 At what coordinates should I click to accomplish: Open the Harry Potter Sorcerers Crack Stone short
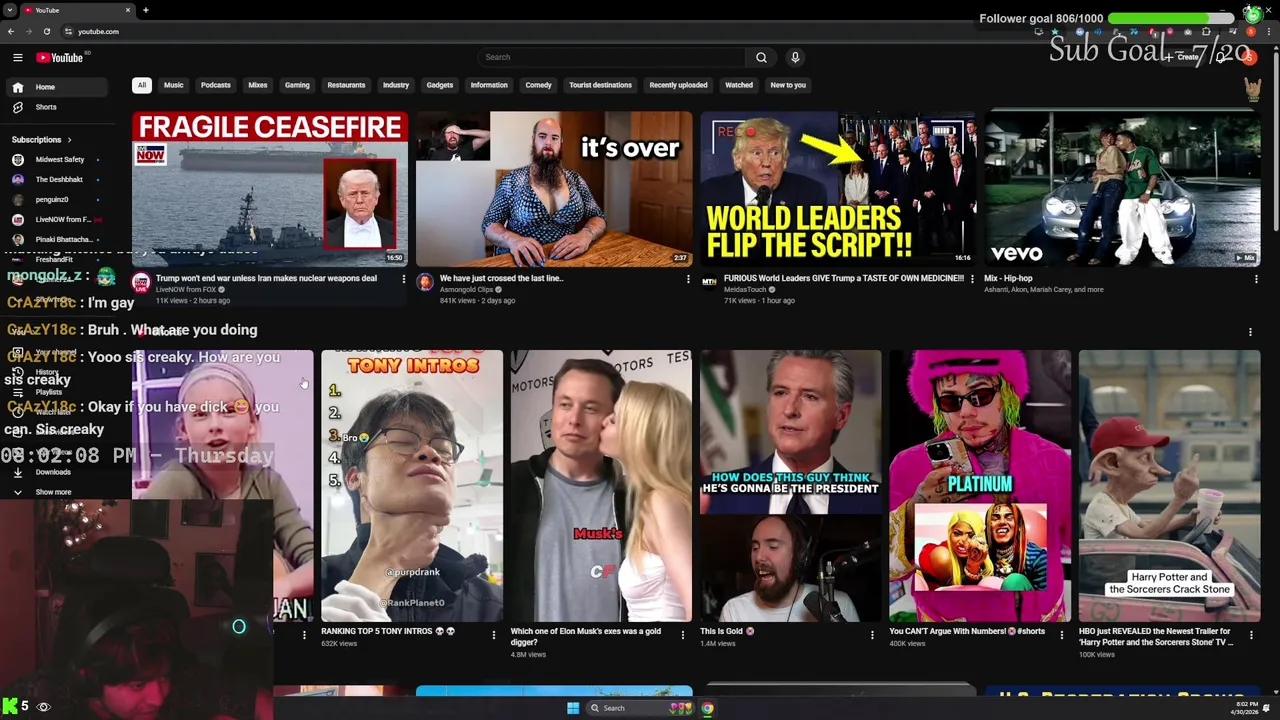[1169, 486]
